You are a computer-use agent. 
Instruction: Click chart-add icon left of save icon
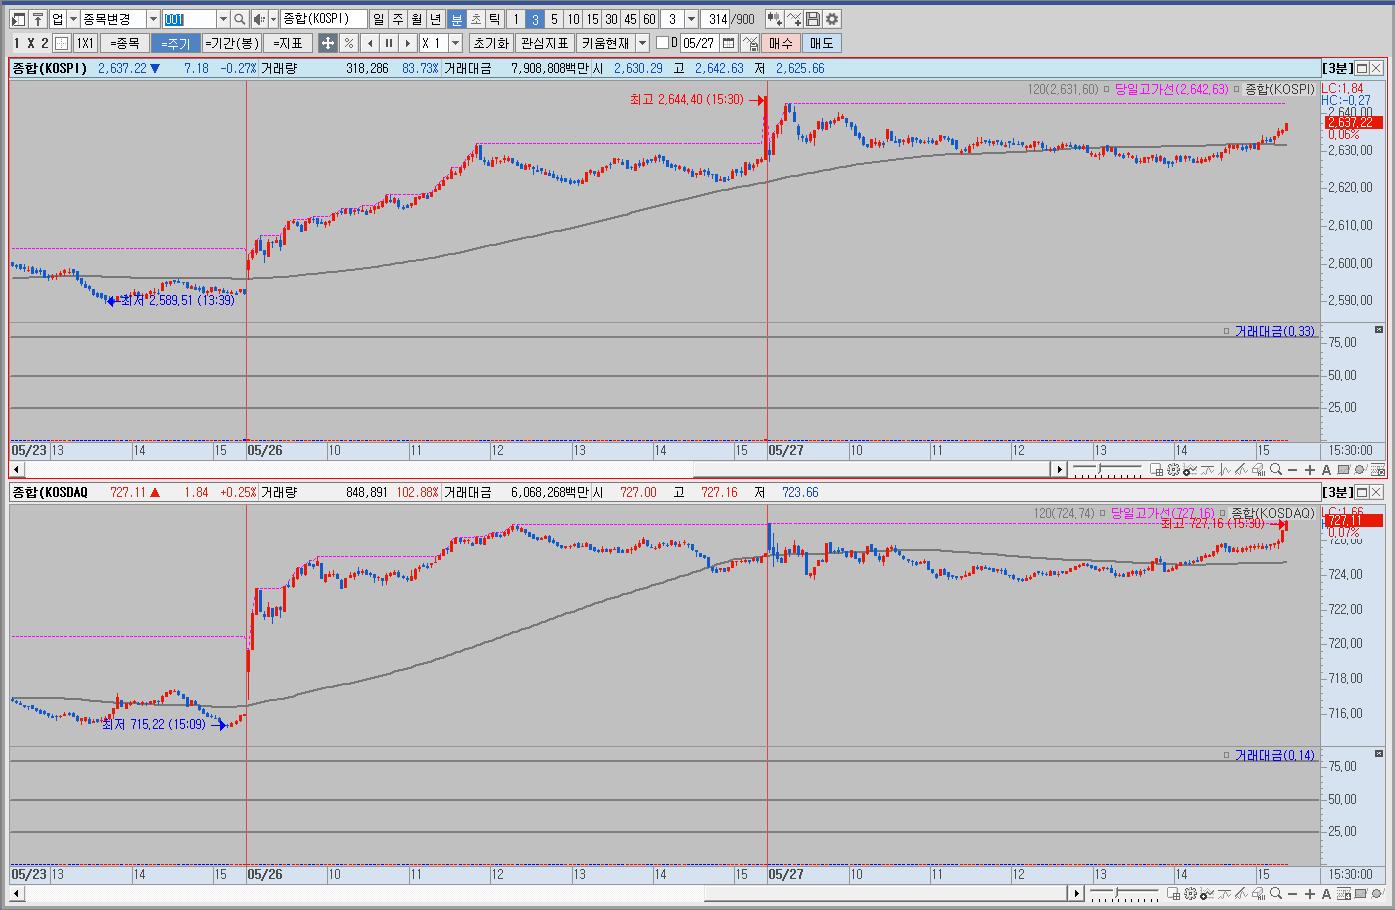click(794, 19)
